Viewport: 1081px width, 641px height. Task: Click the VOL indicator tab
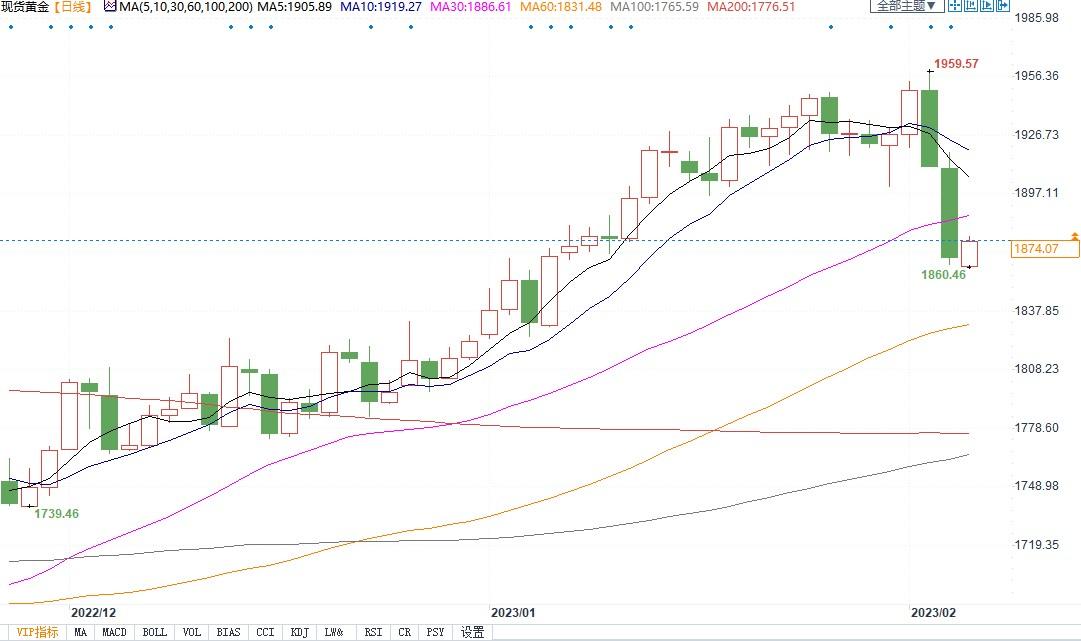pos(192,632)
